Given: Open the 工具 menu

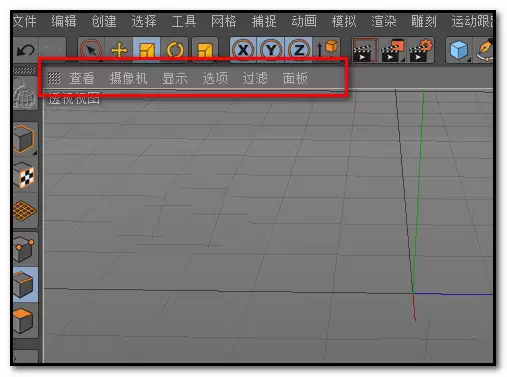Looking at the screenshot, I should click(184, 21).
